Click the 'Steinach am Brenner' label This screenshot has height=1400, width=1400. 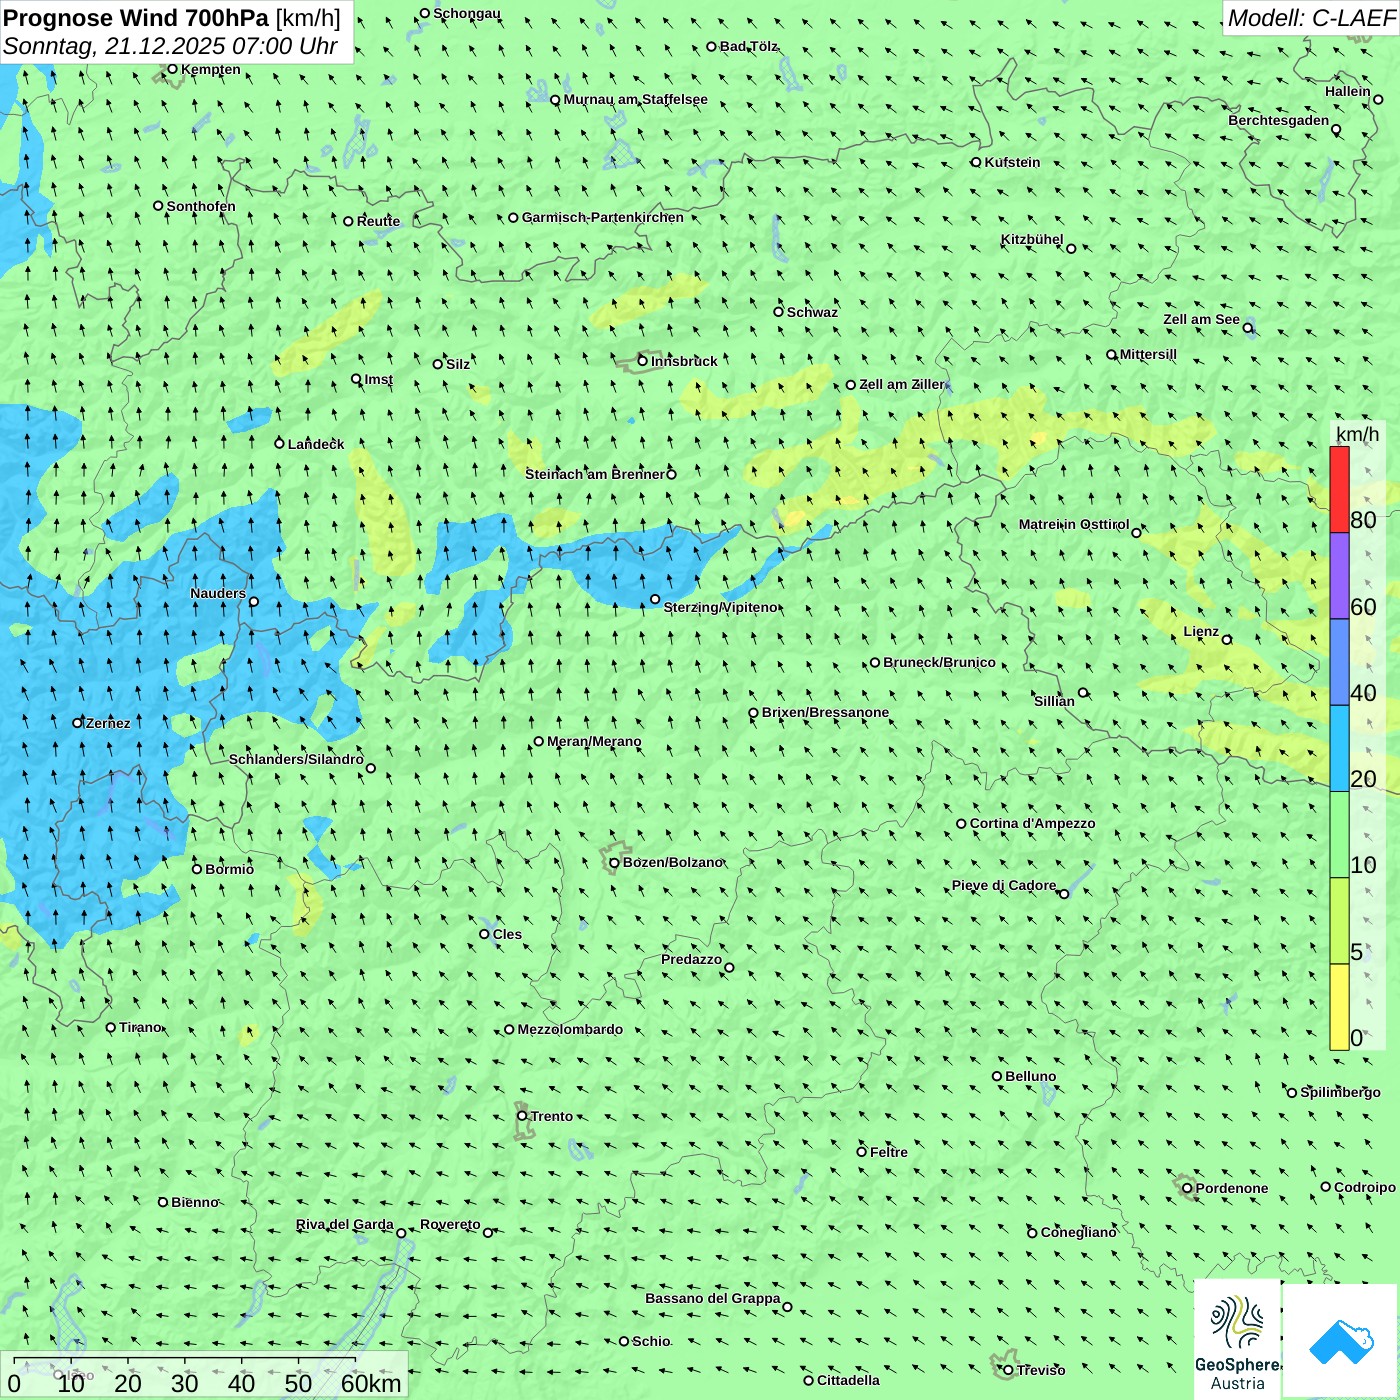(x=595, y=474)
